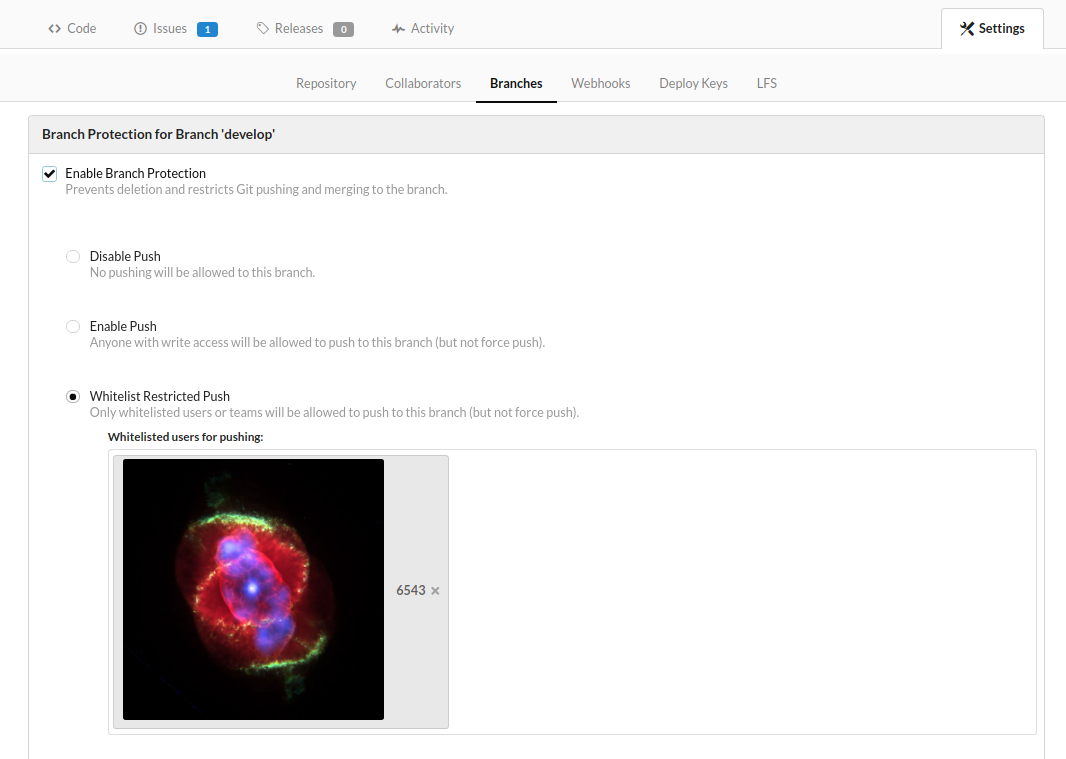Select the Enable Push radio button

click(x=73, y=326)
